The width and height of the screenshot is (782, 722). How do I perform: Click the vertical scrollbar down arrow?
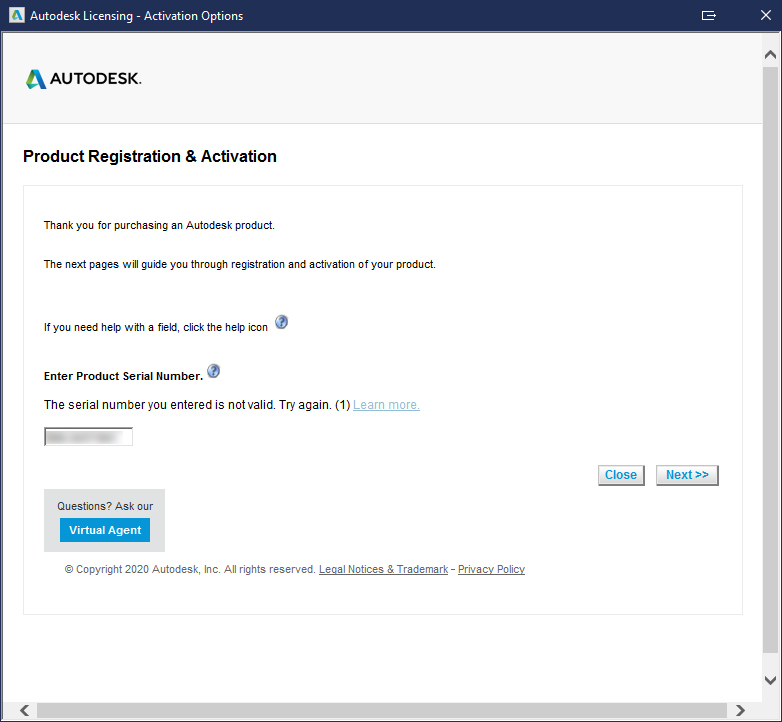pos(771,680)
